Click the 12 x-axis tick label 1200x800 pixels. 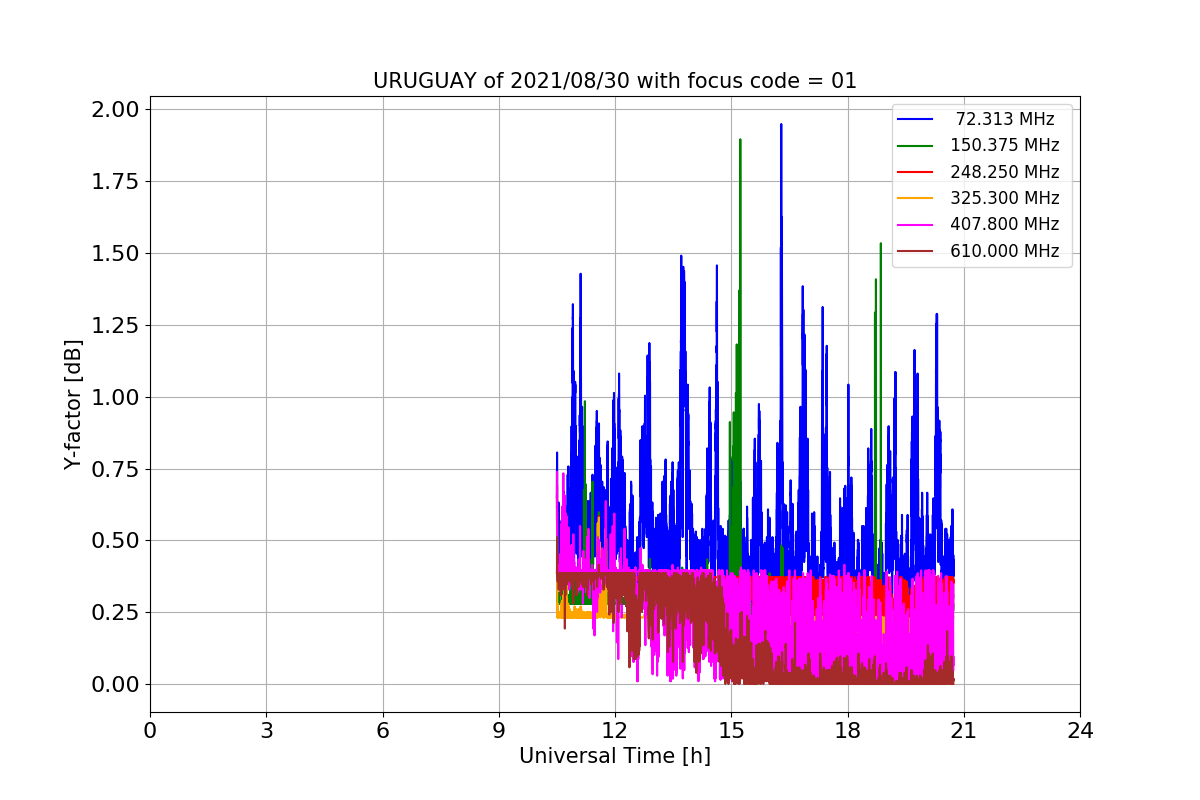pos(615,731)
